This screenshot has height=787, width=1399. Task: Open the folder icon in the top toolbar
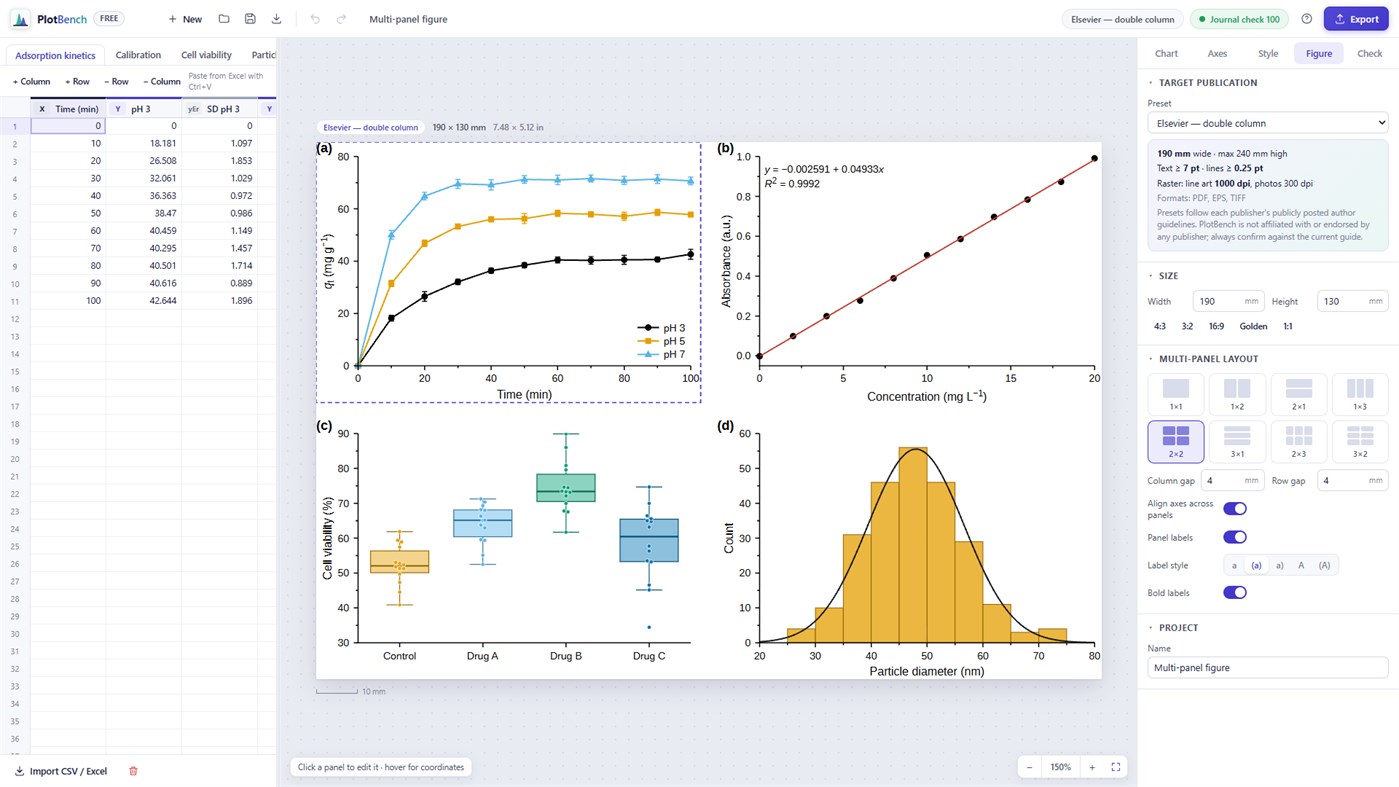coord(224,19)
